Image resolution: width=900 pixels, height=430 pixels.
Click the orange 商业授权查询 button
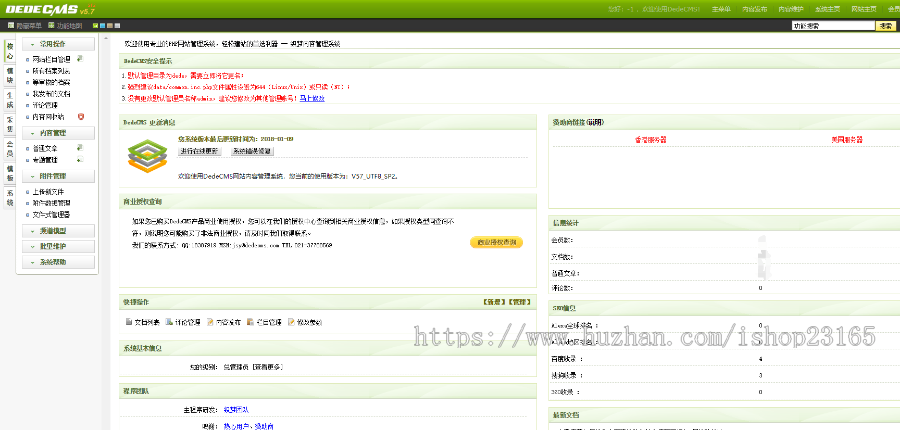496,242
